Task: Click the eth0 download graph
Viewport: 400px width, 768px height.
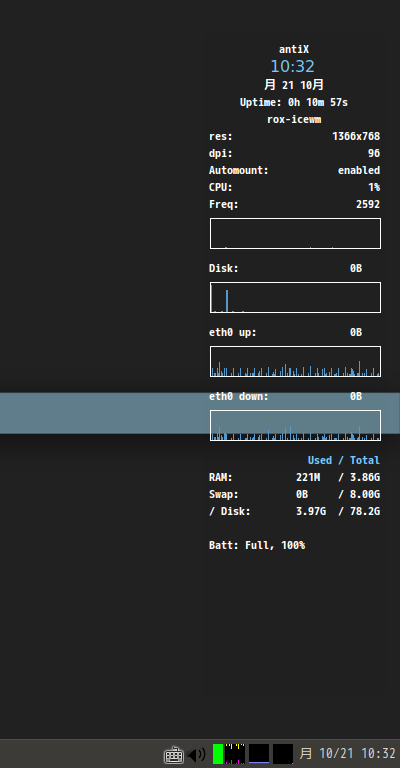Action: point(295,425)
